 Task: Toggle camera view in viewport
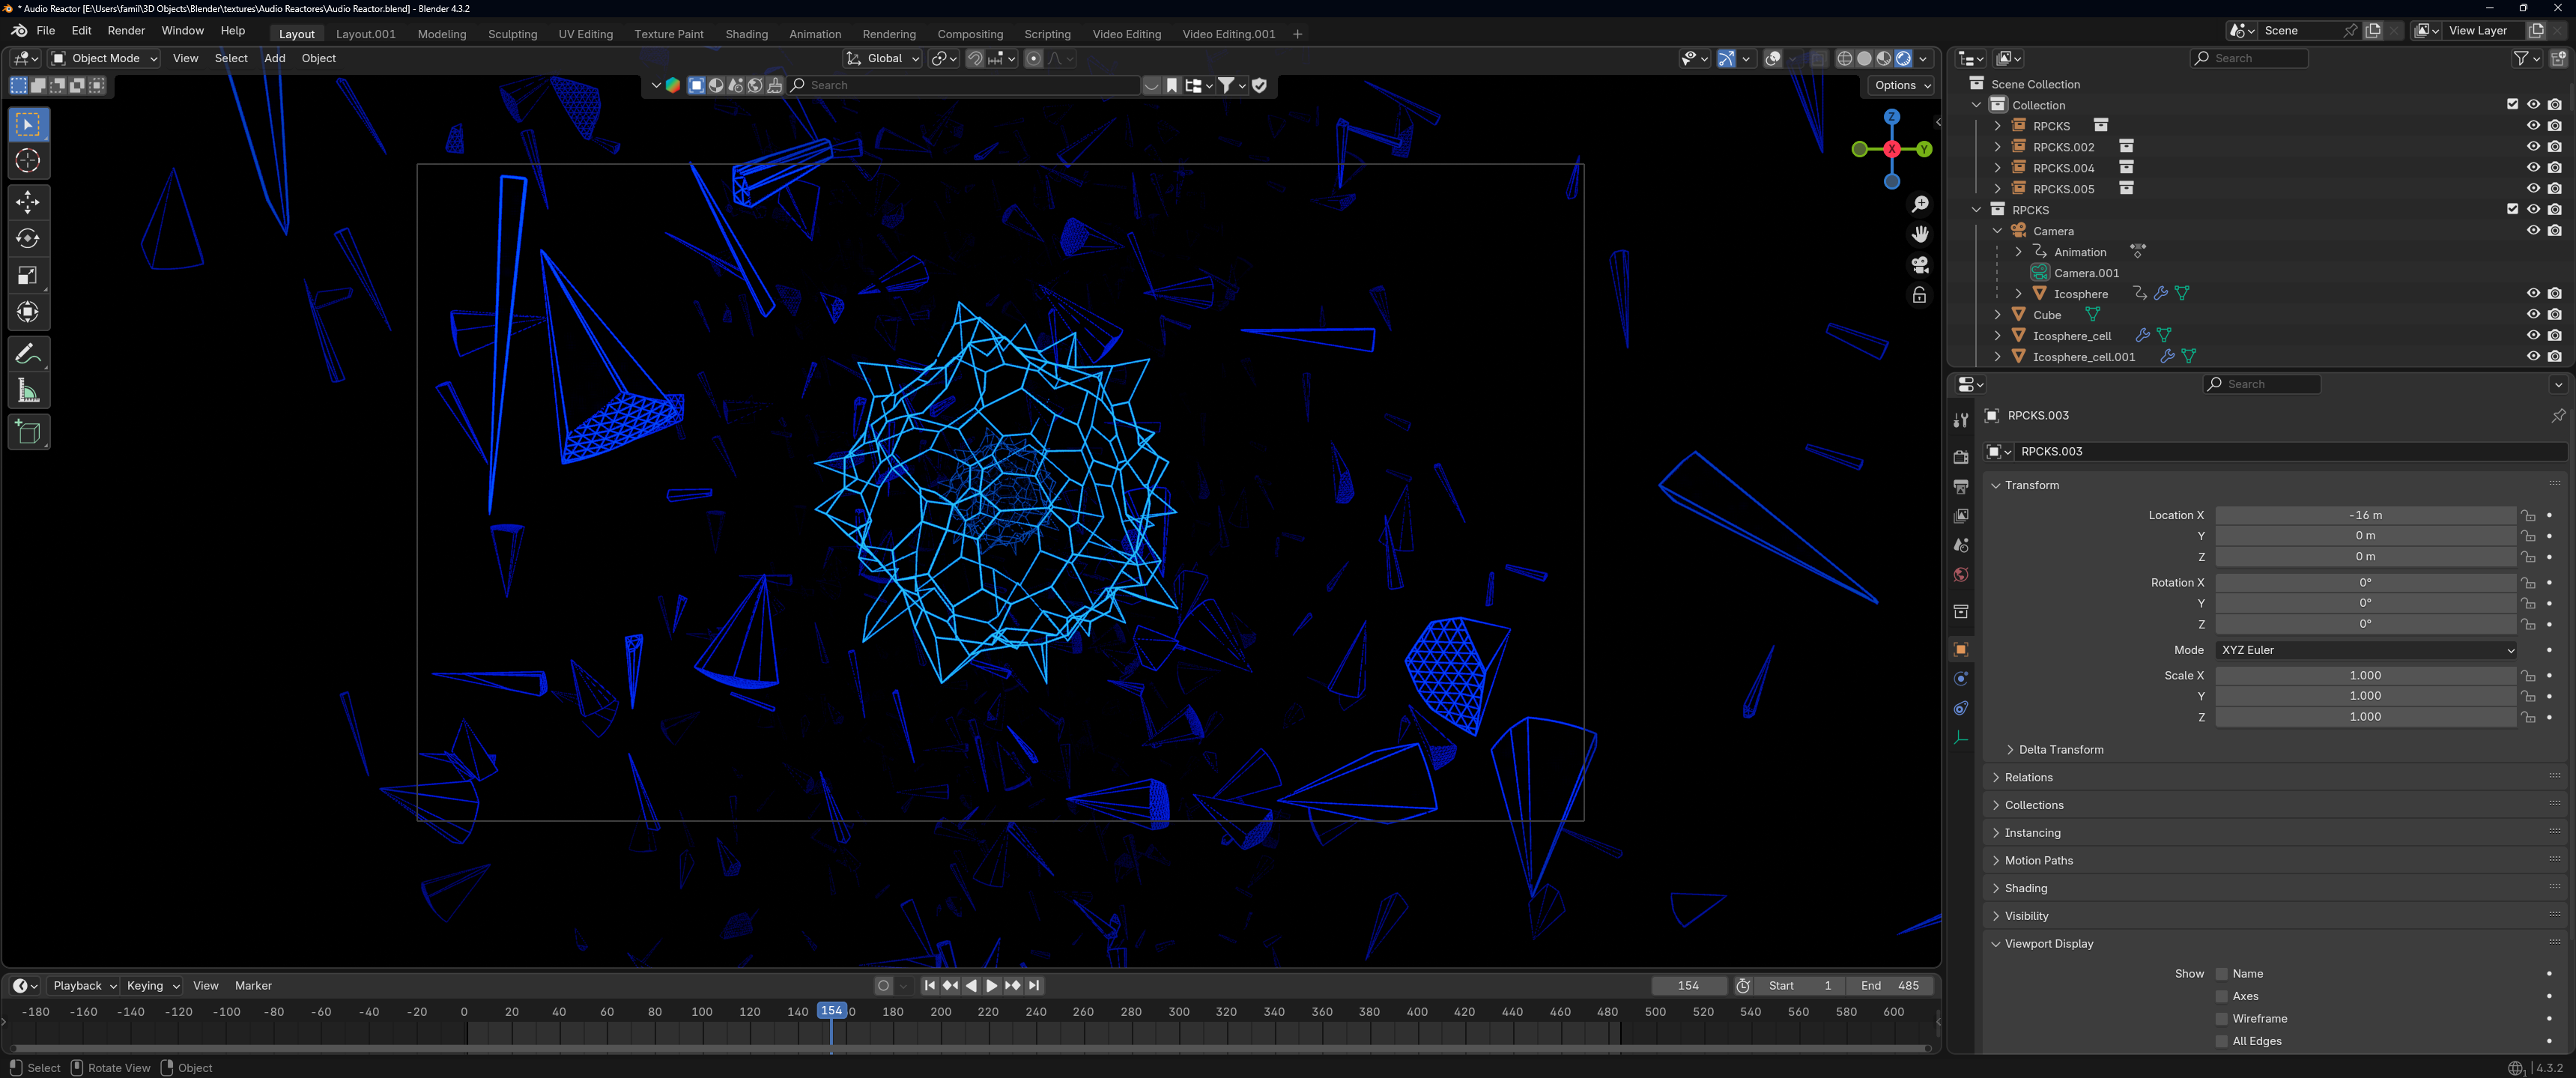pos(1919,265)
